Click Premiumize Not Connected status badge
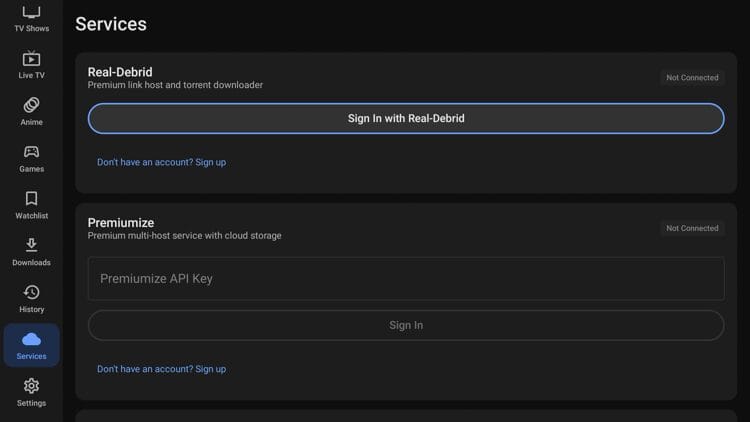 [692, 228]
